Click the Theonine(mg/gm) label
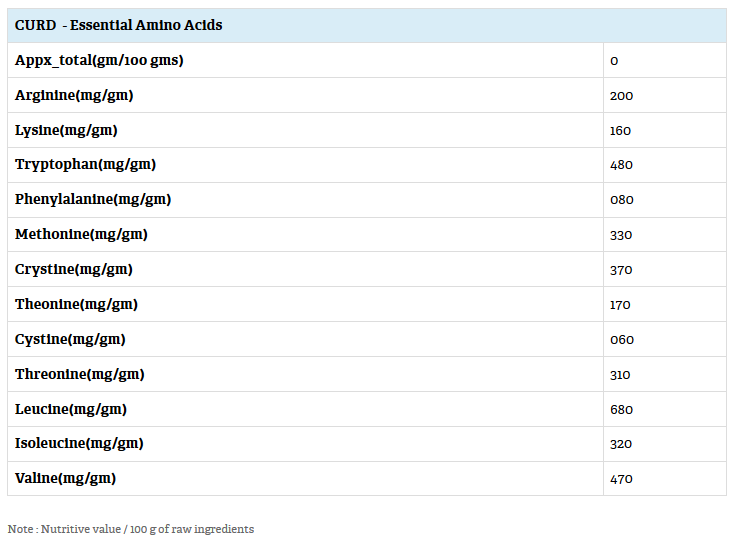The image size is (738, 542). click(76, 304)
